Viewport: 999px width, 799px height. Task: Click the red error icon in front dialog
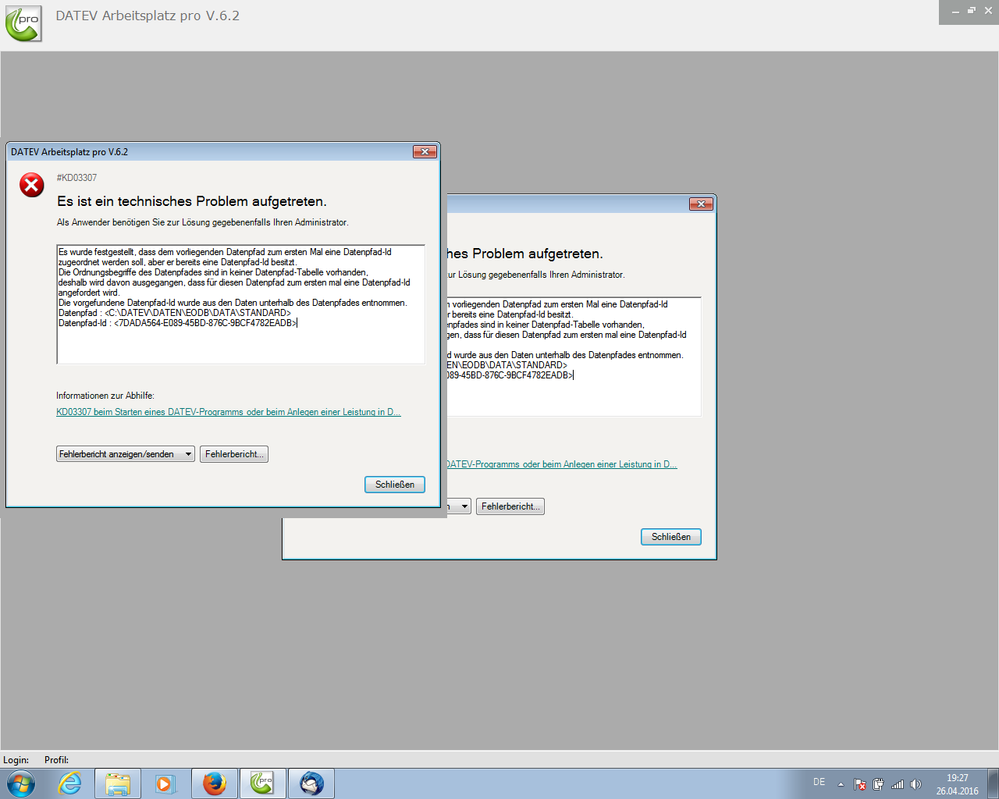point(31,185)
